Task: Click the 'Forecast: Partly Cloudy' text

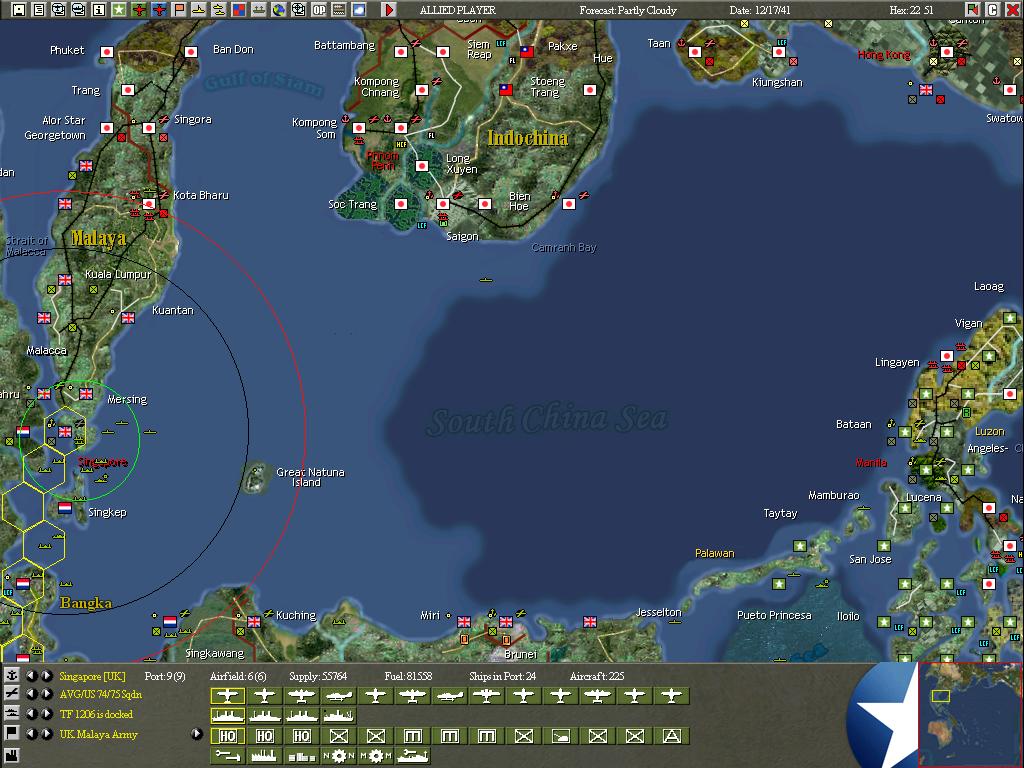Action: (628, 10)
